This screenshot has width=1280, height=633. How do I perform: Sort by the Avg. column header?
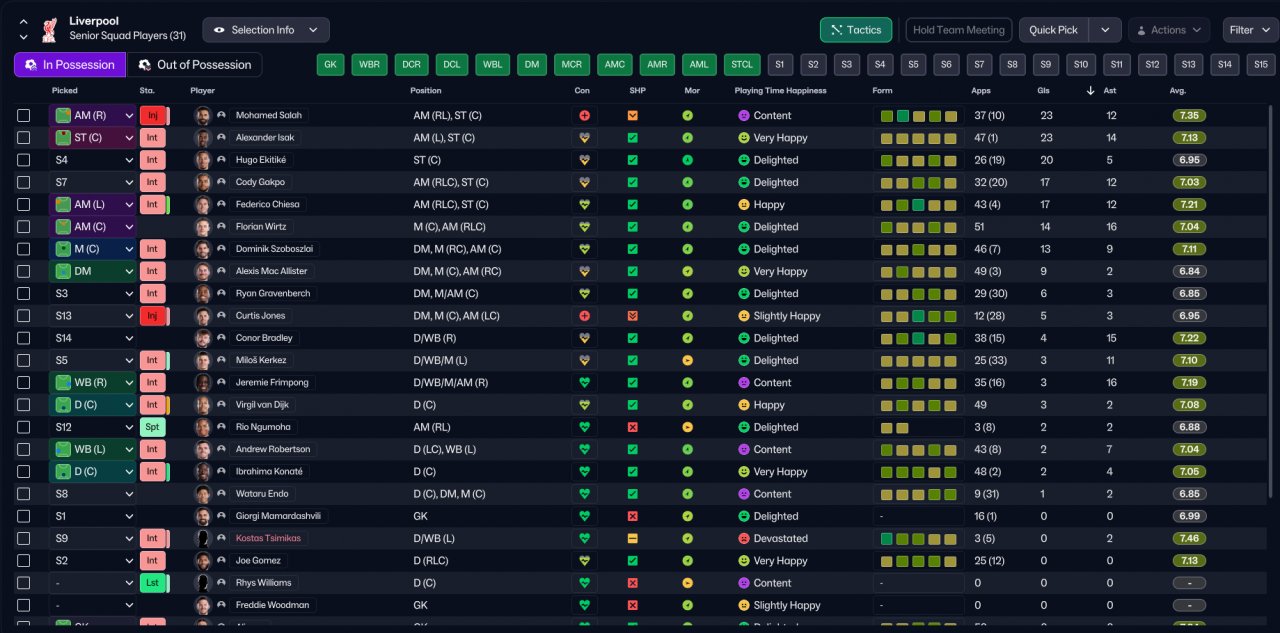pyautogui.click(x=1178, y=90)
